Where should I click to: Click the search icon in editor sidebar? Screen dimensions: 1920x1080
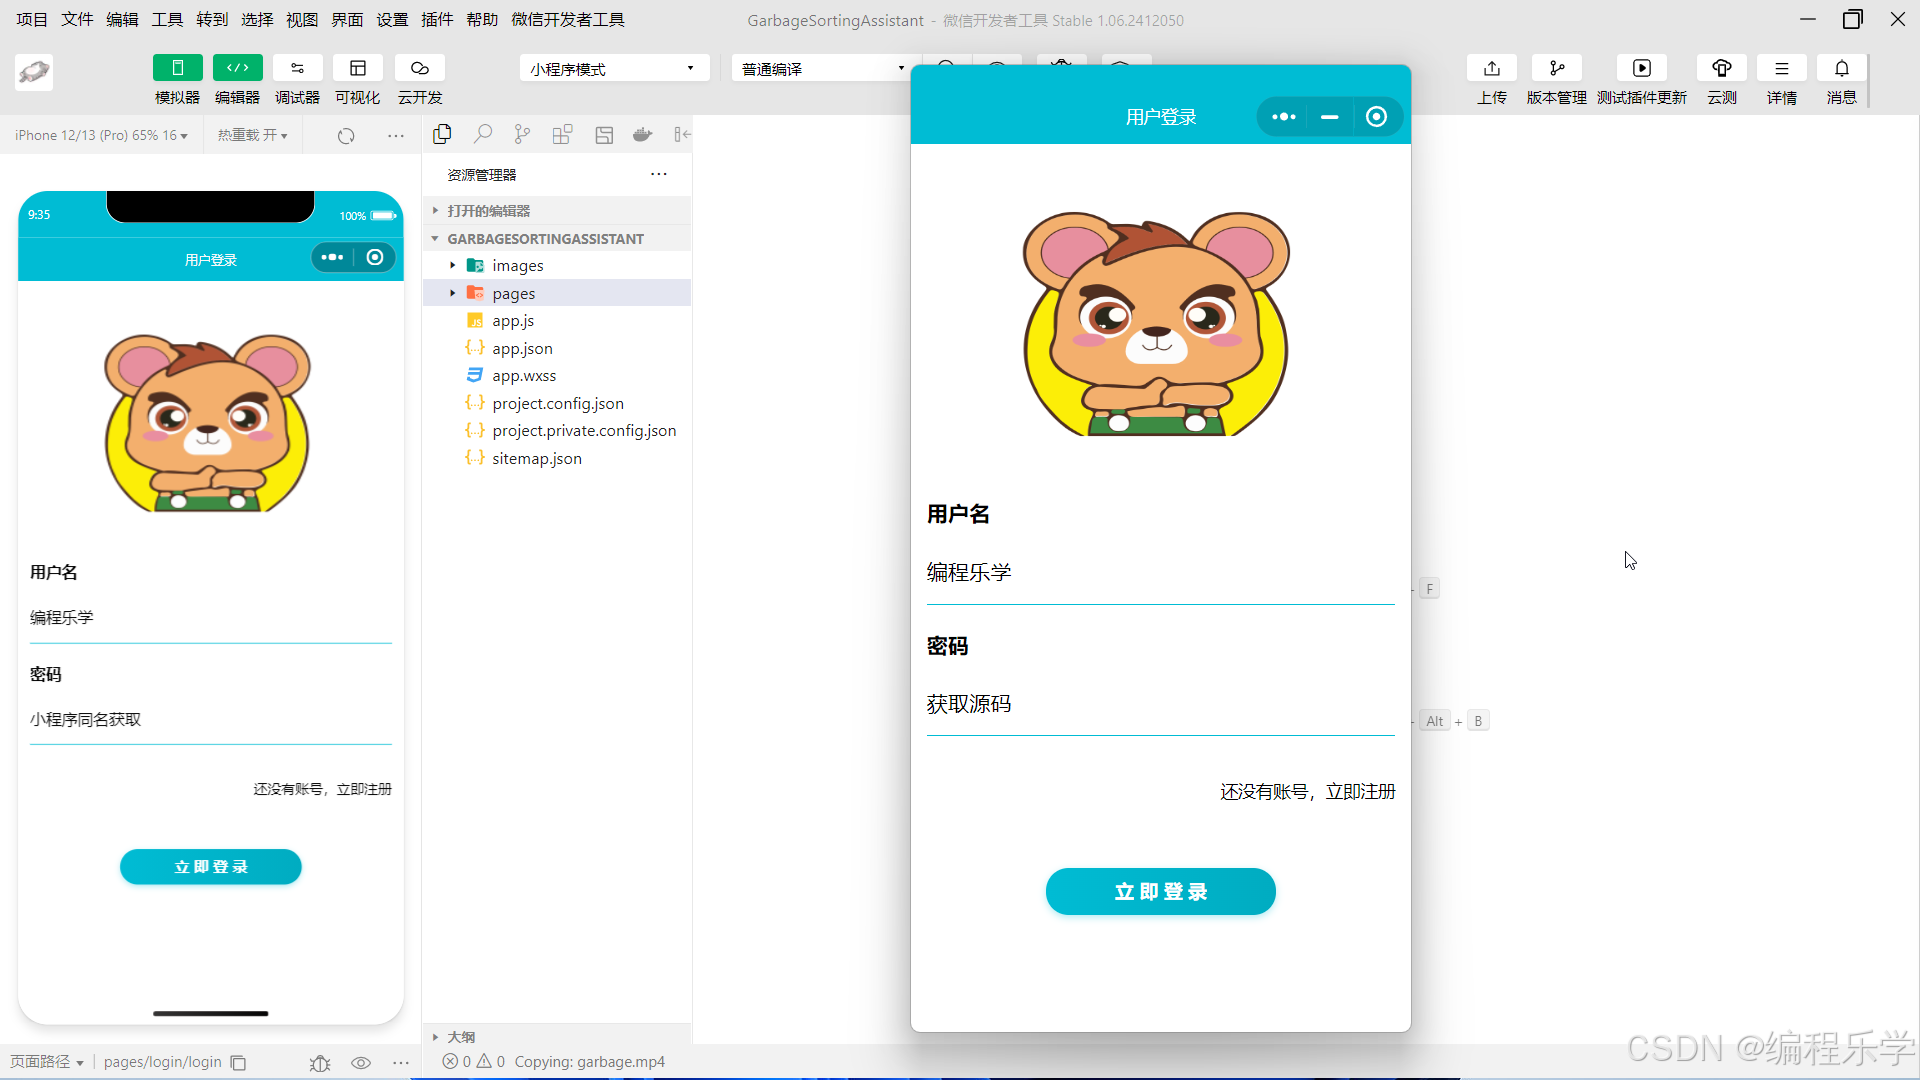(x=483, y=134)
